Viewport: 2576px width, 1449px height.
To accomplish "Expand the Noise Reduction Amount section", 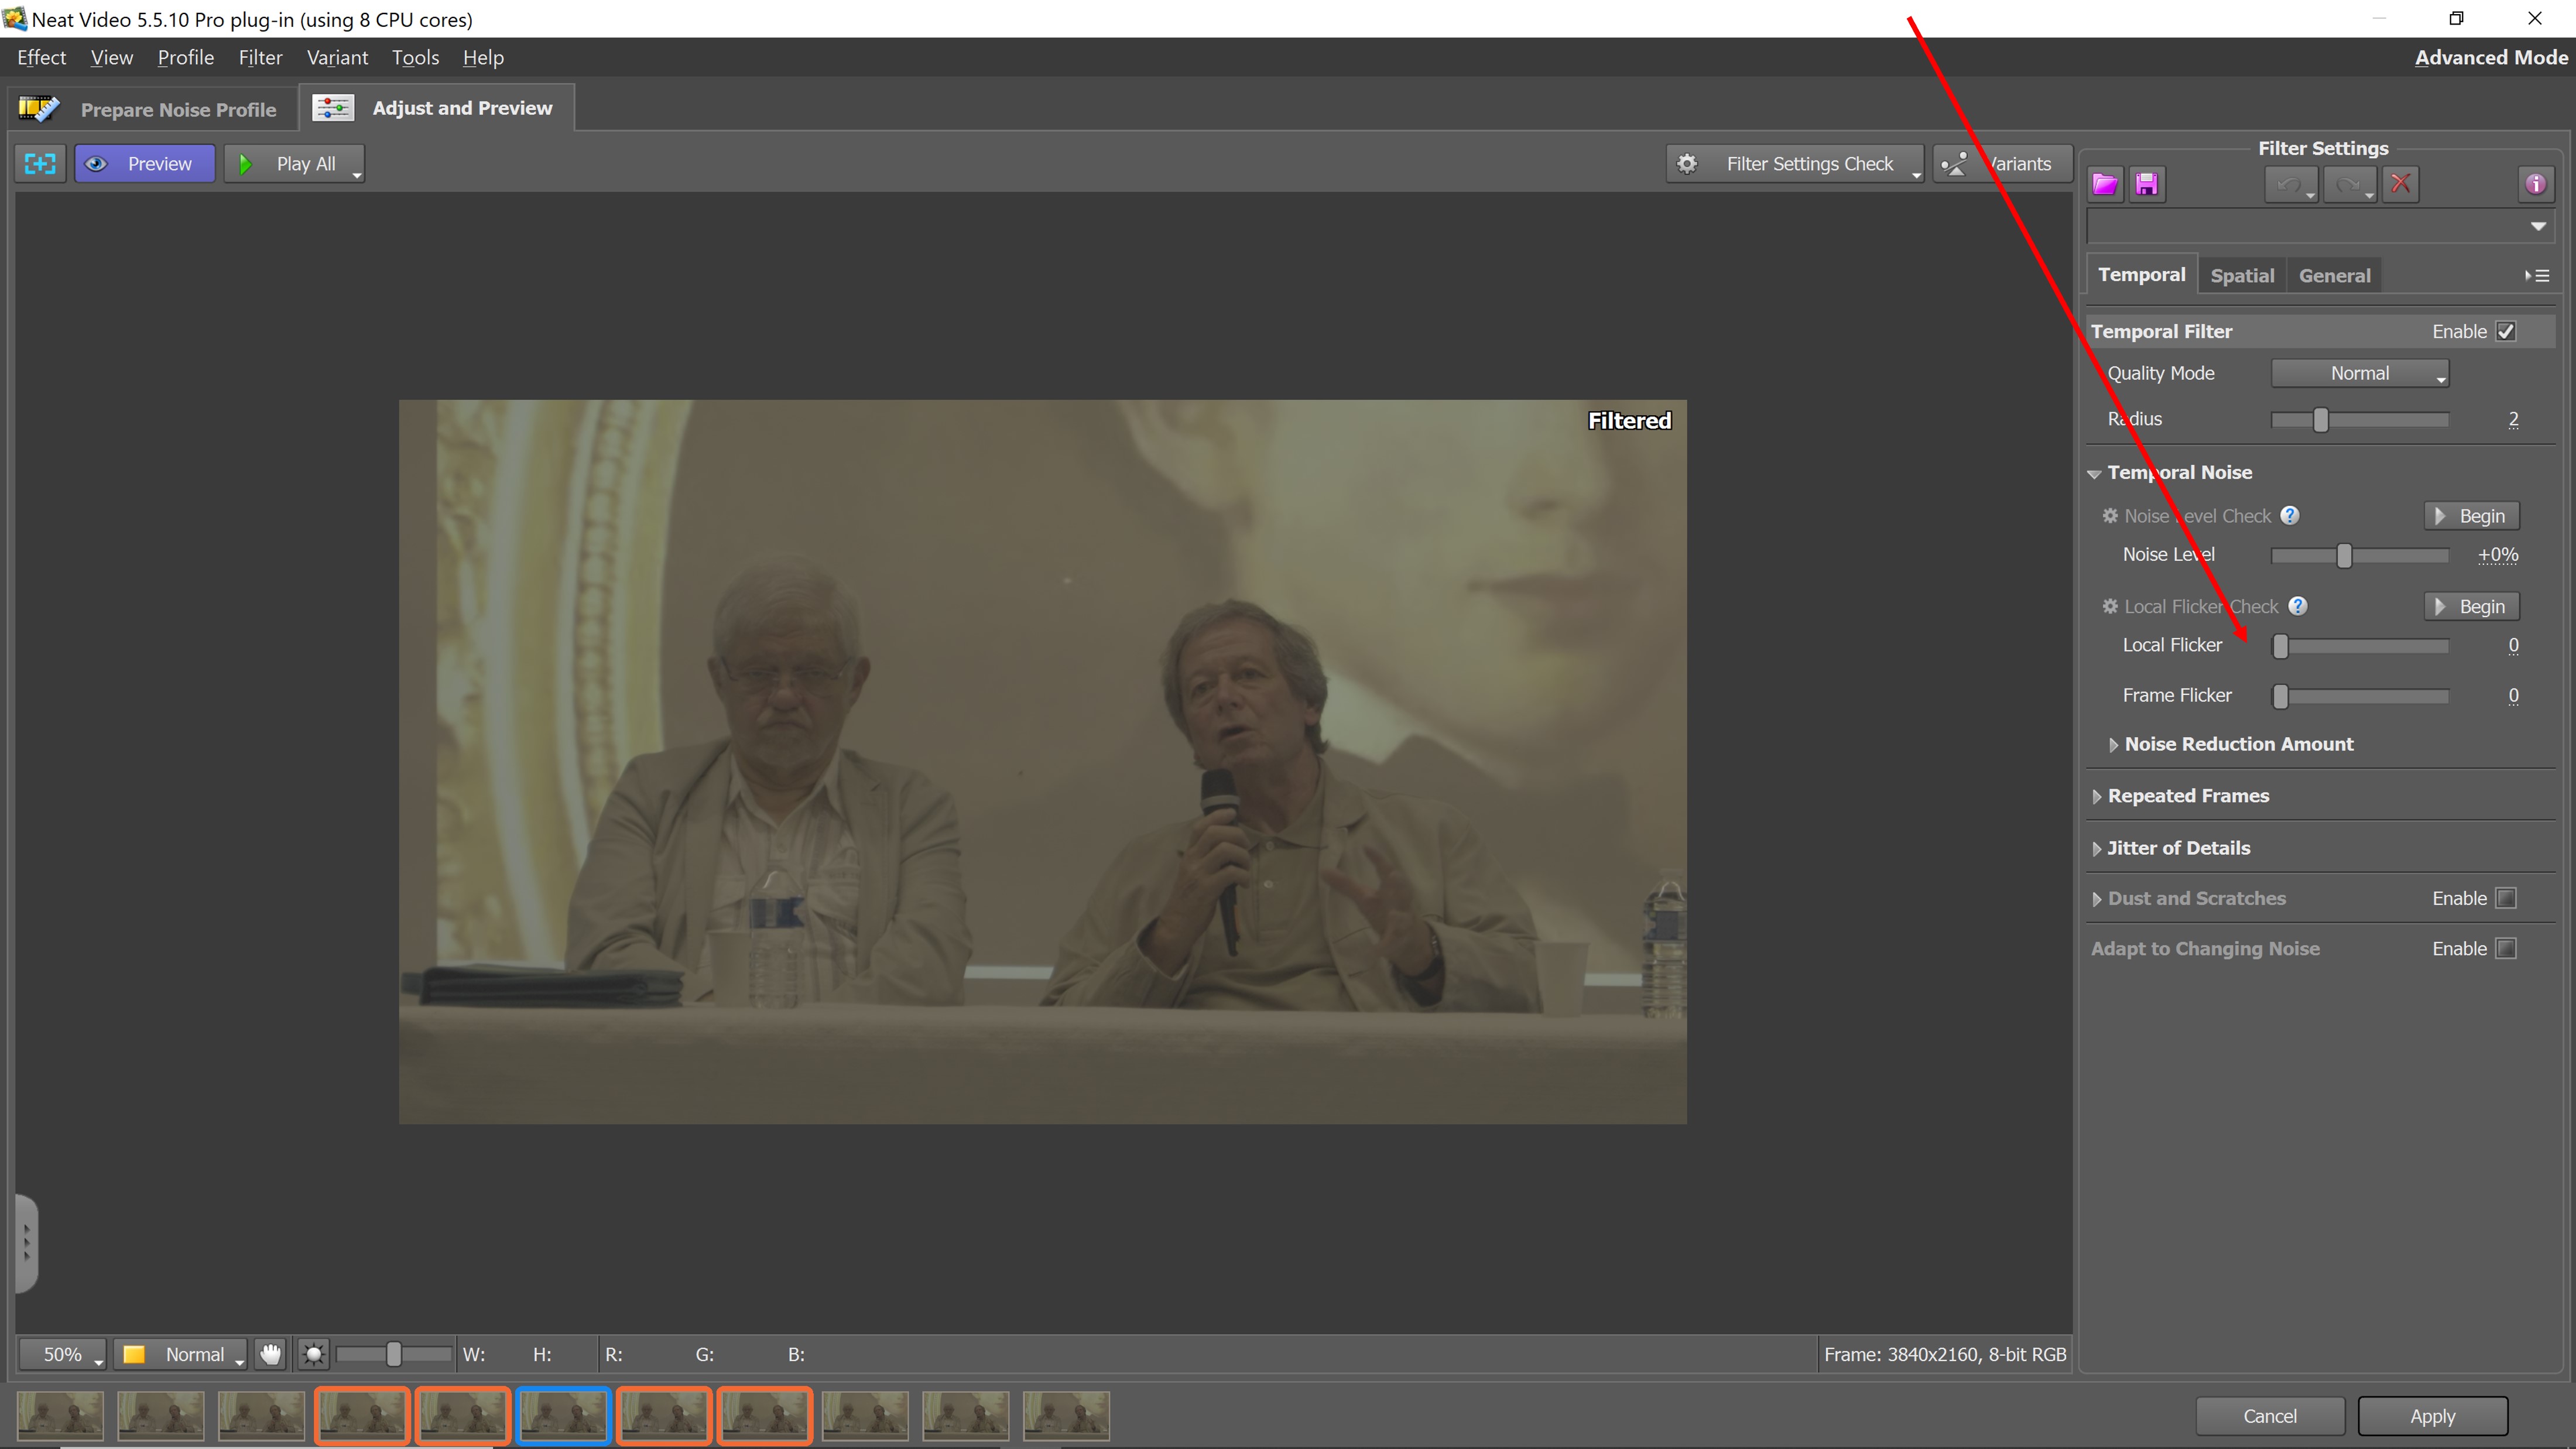I will click(x=2238, y=744).
